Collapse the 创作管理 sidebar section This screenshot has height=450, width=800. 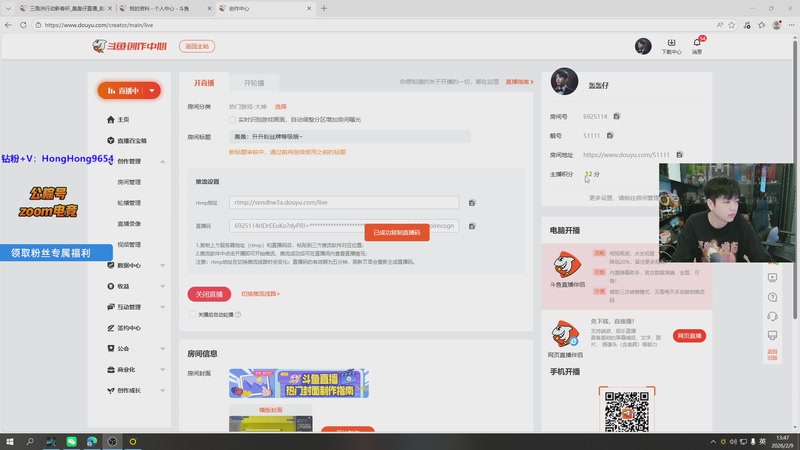(162, 161)
